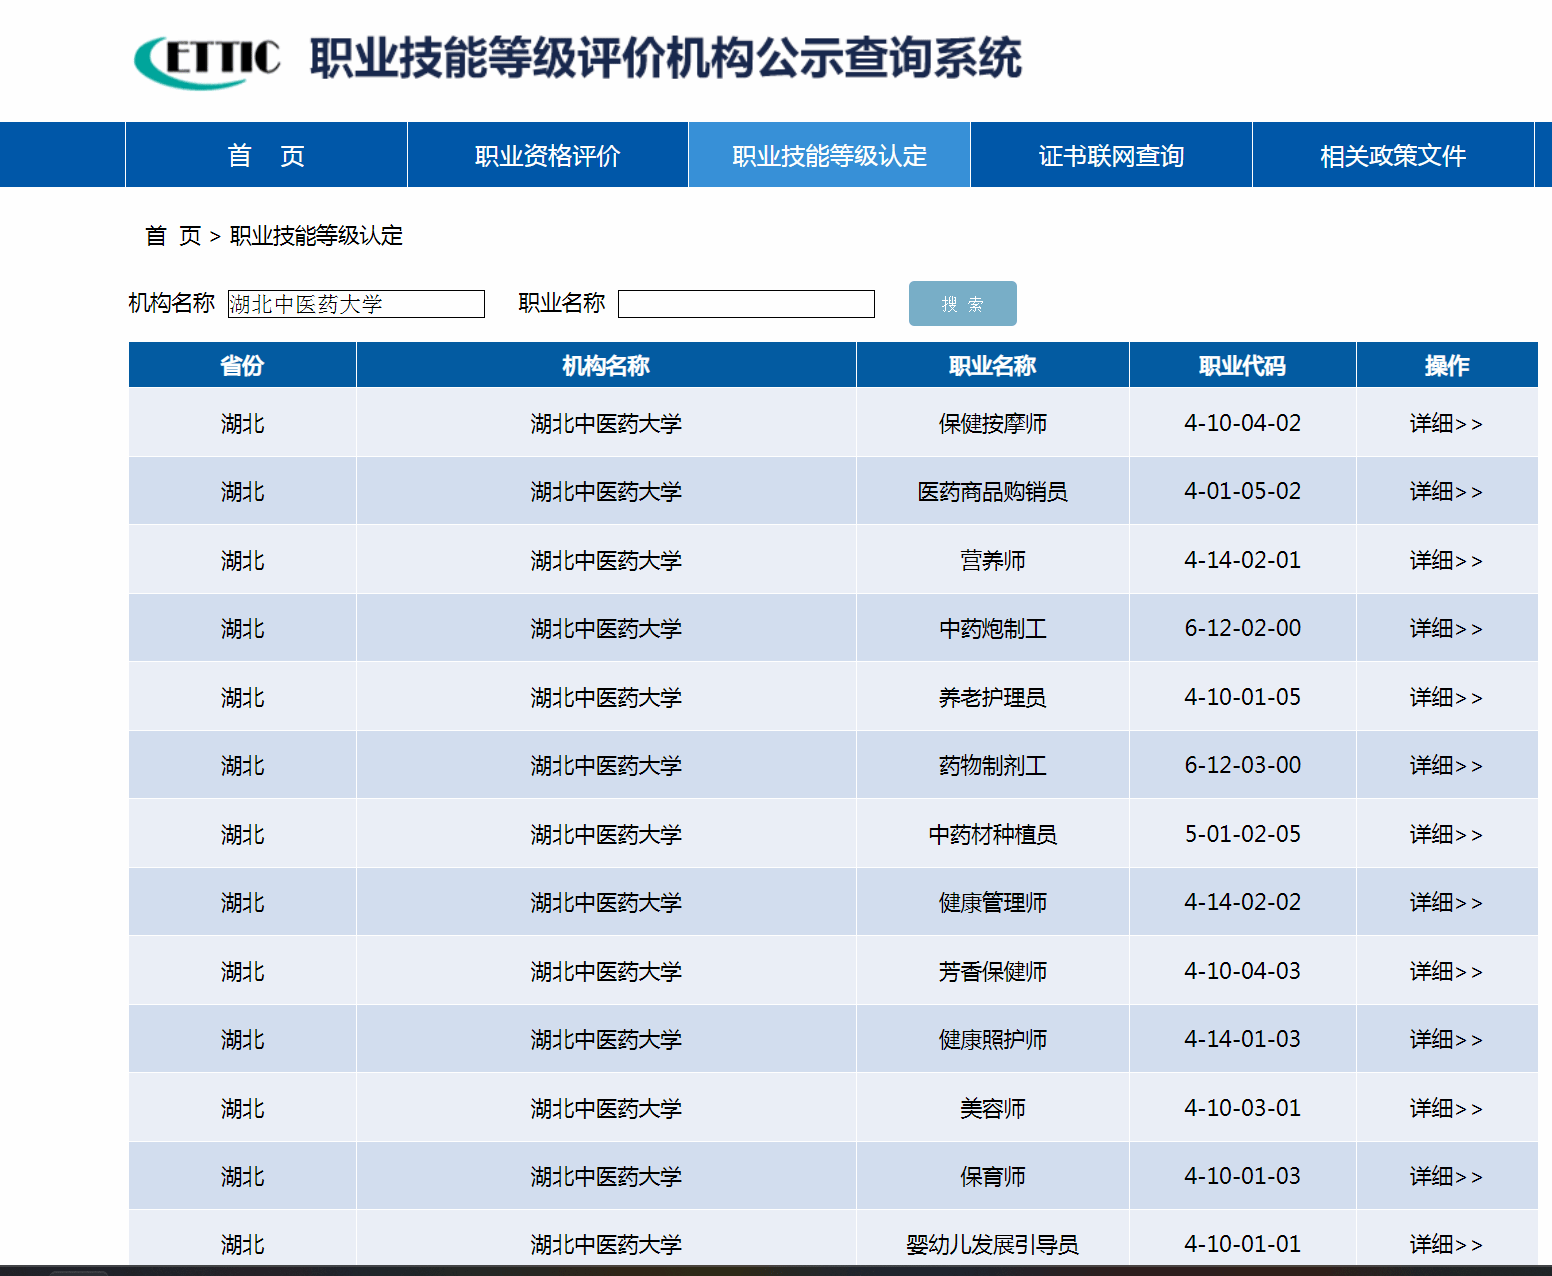Select the 美容师 occupation cell
This screenshot has height=1276, width=1552.
(993, 1109)
